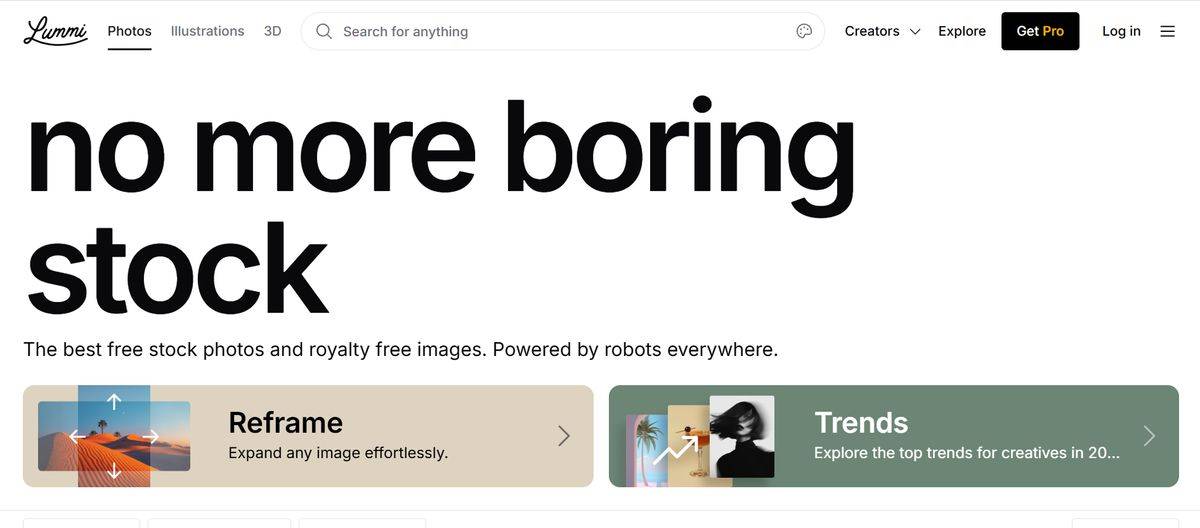1200x528 pixels.
Task: Open the 3D tab
Action: click(273, 31)
